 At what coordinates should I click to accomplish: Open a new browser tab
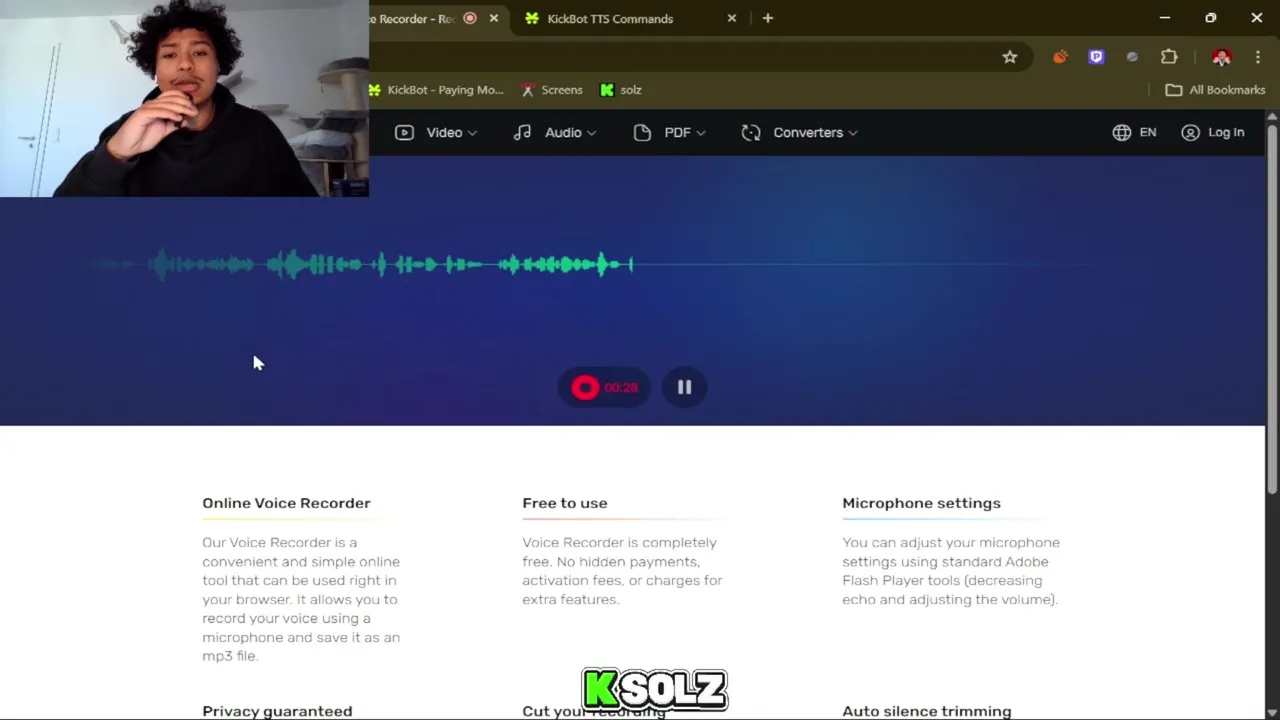point(768,18)
